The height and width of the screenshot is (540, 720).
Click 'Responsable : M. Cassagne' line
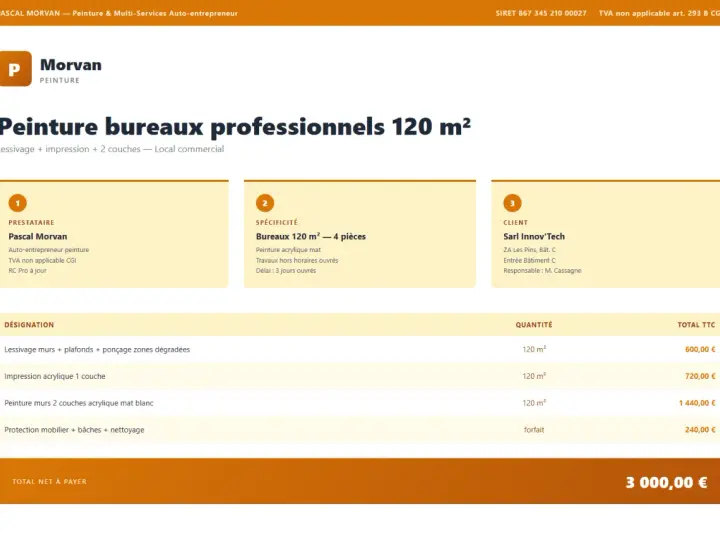[542, 270]
